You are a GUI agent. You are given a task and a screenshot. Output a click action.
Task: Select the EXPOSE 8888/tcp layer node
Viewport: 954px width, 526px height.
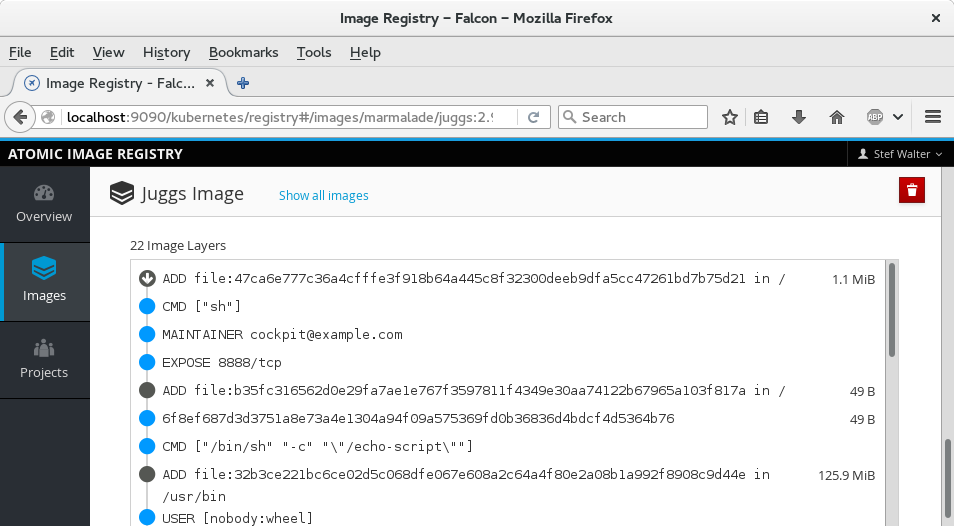click(147, 362)
